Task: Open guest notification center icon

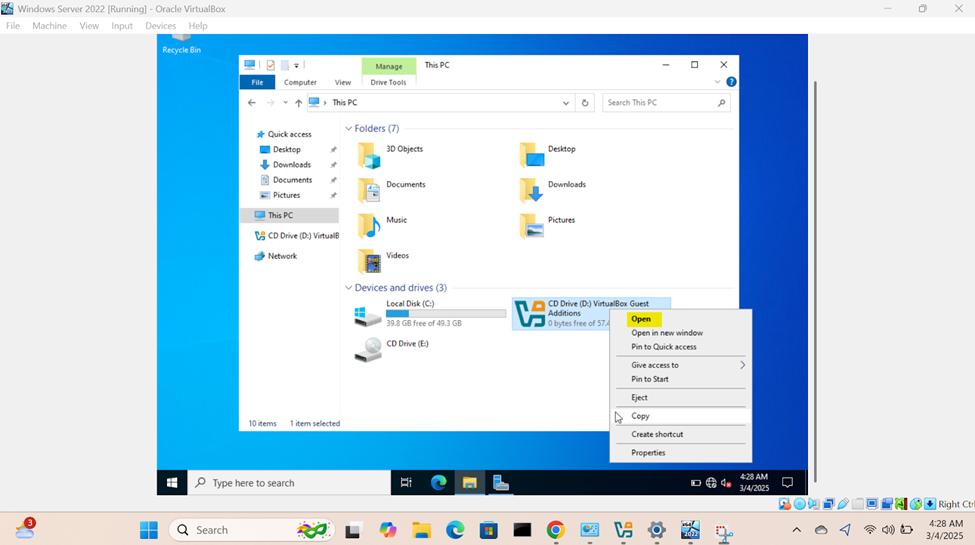Action: click(787, 483)
